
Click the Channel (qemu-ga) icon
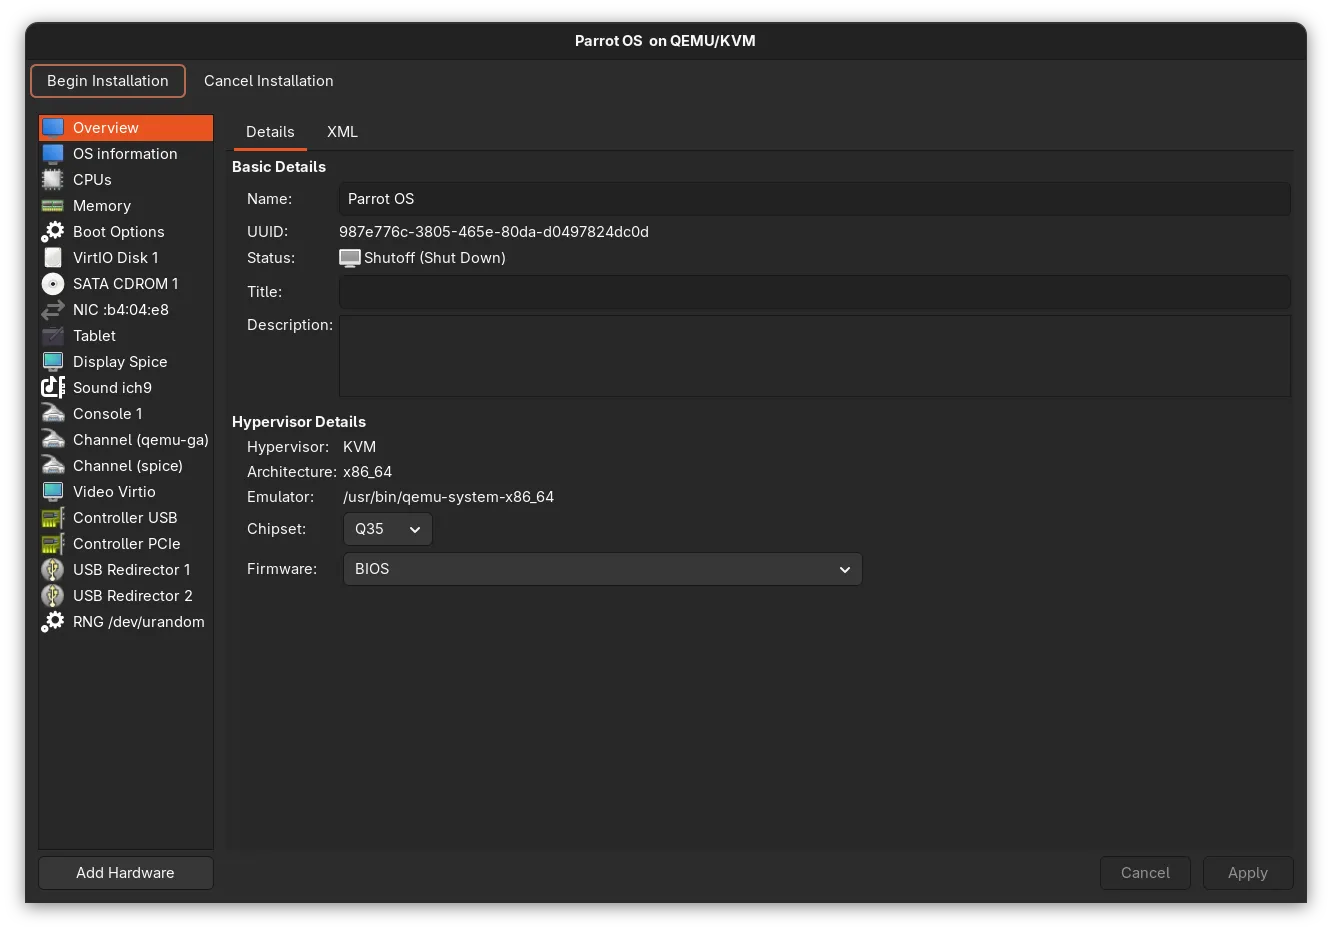coord(53,440)
